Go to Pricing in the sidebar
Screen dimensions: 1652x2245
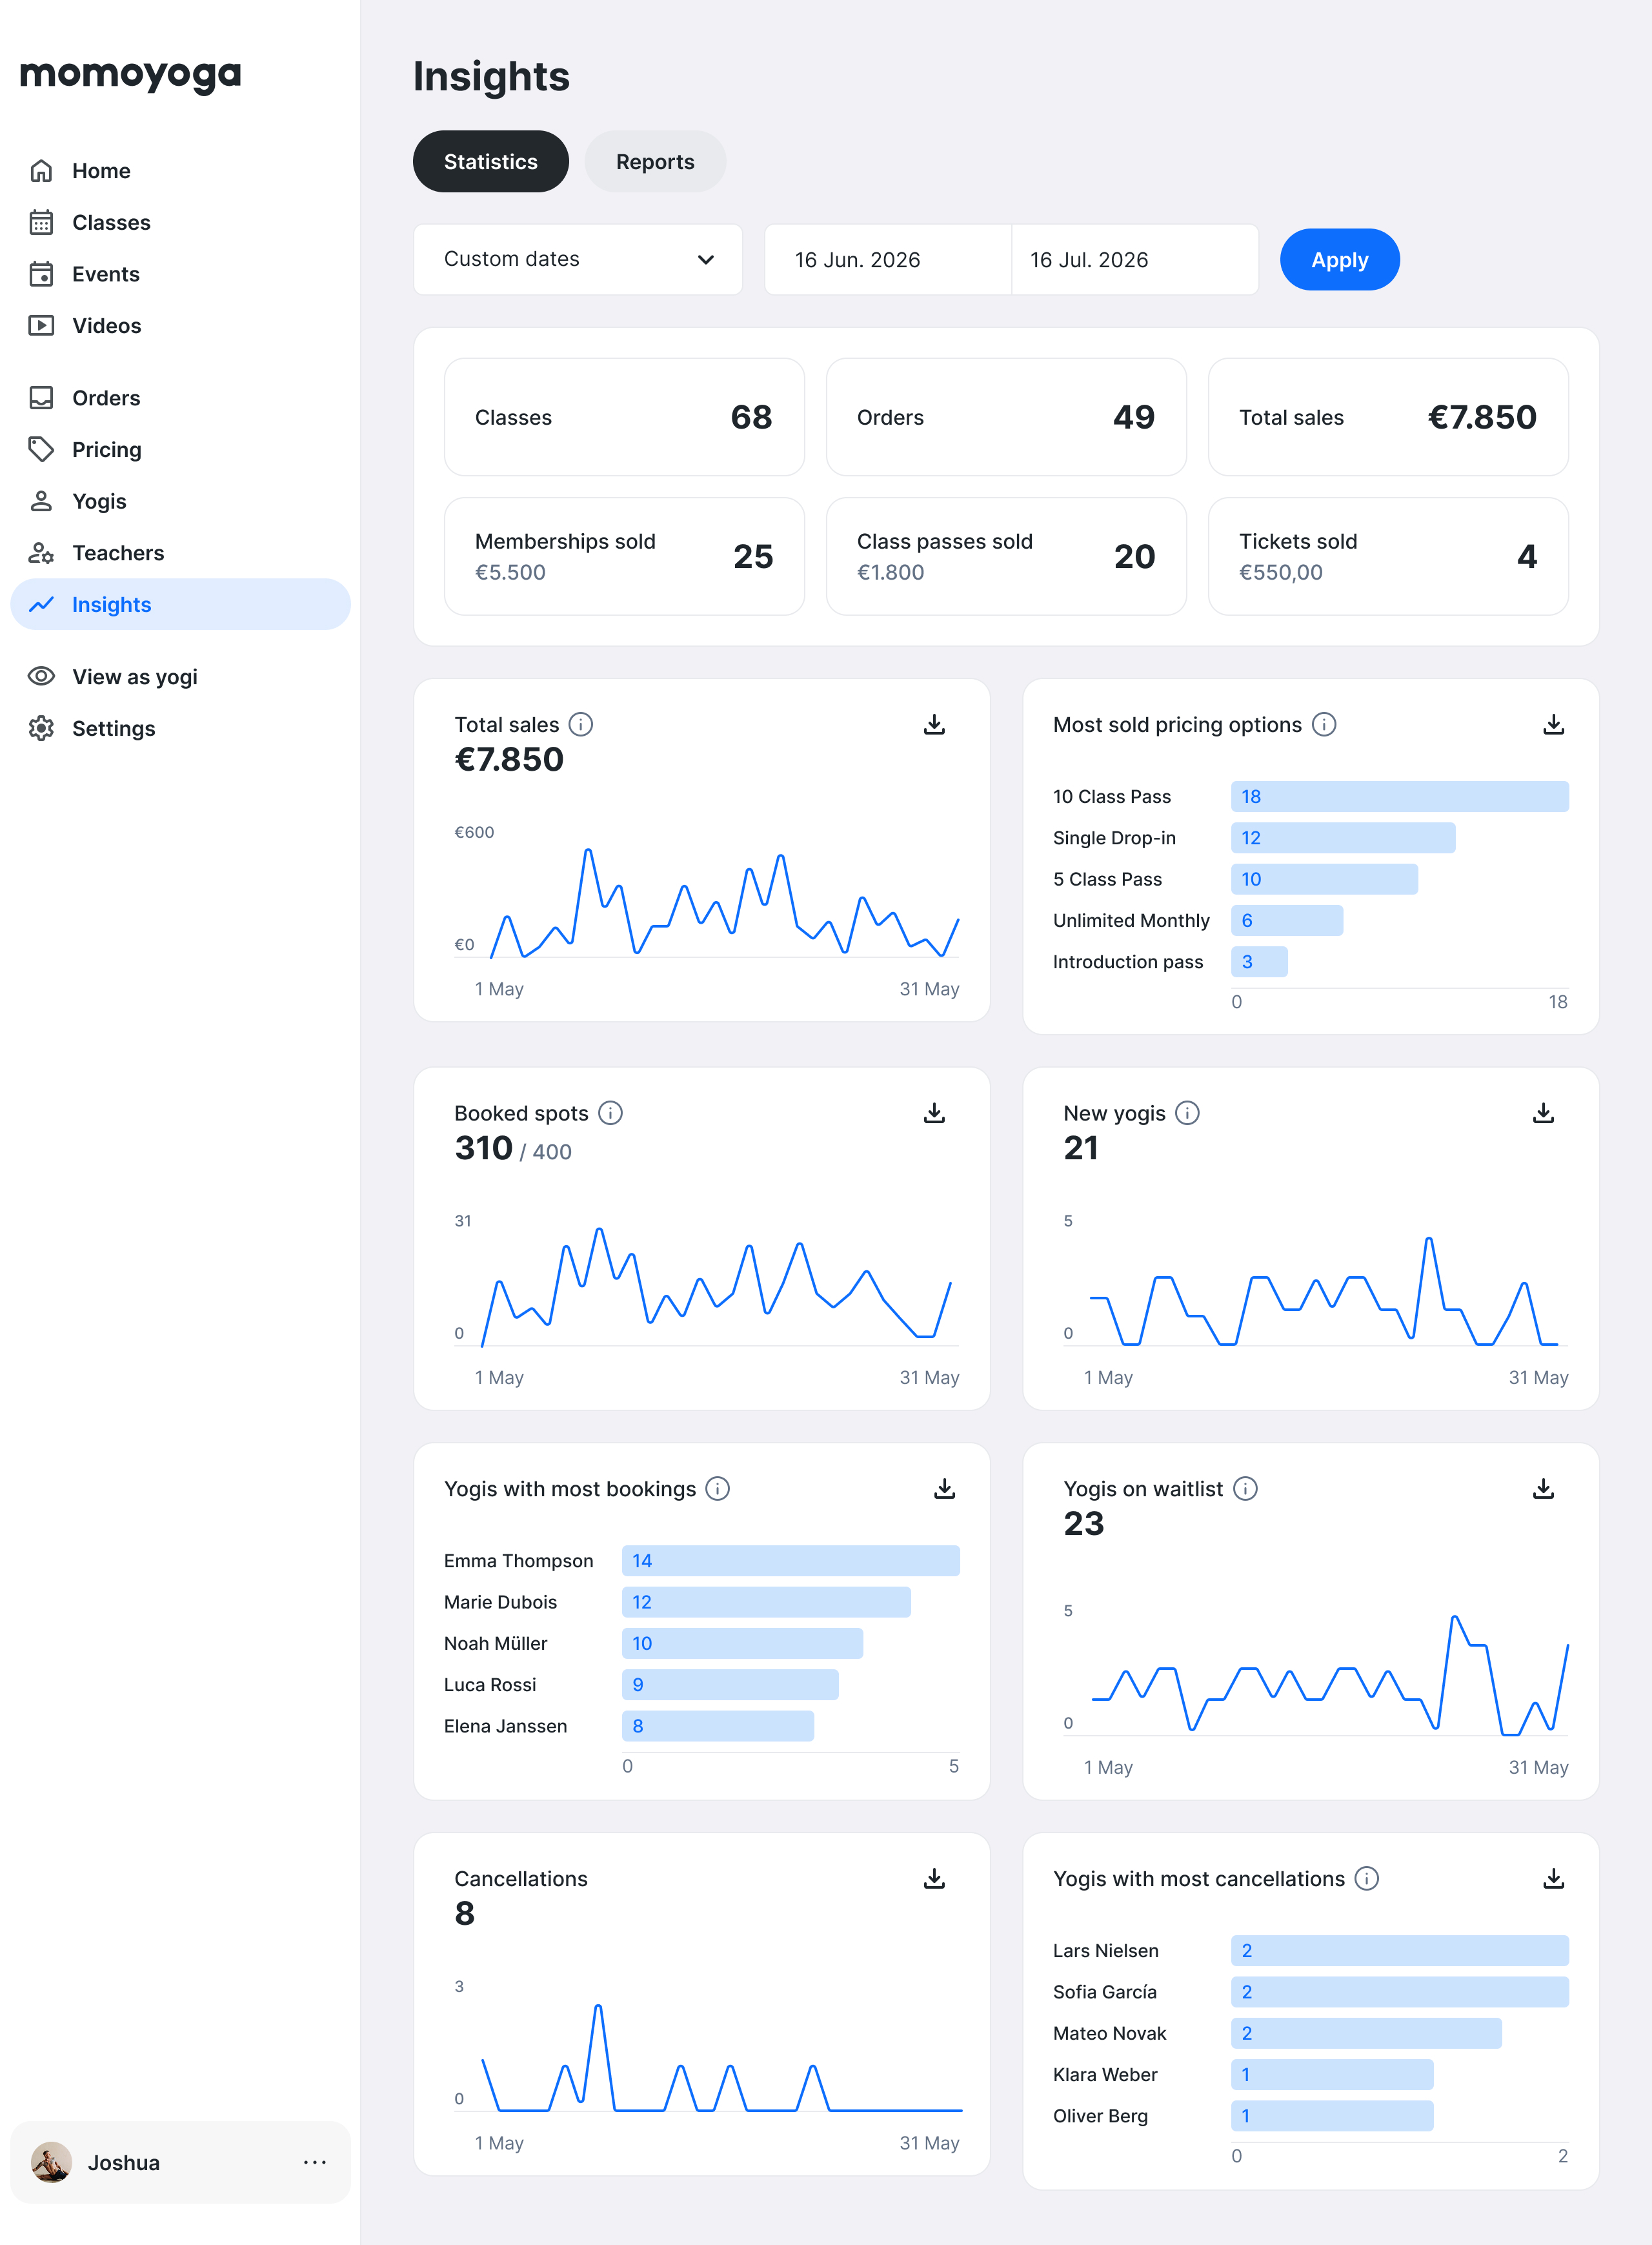[106, 450]
